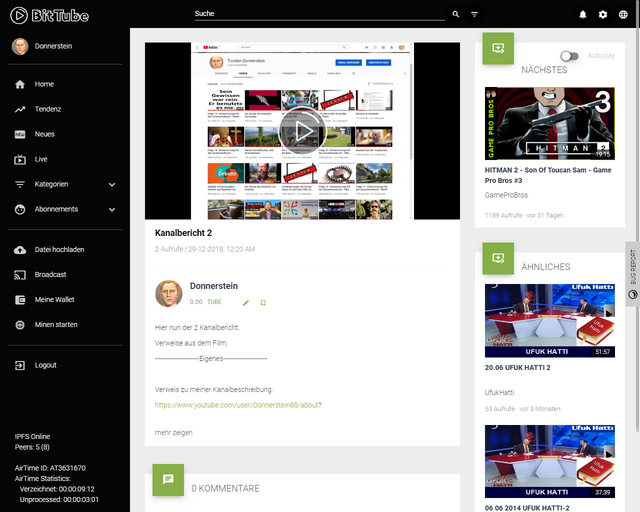Click the Minen starten icon
This screenshot has width=640, height=512.
(20, 325)
